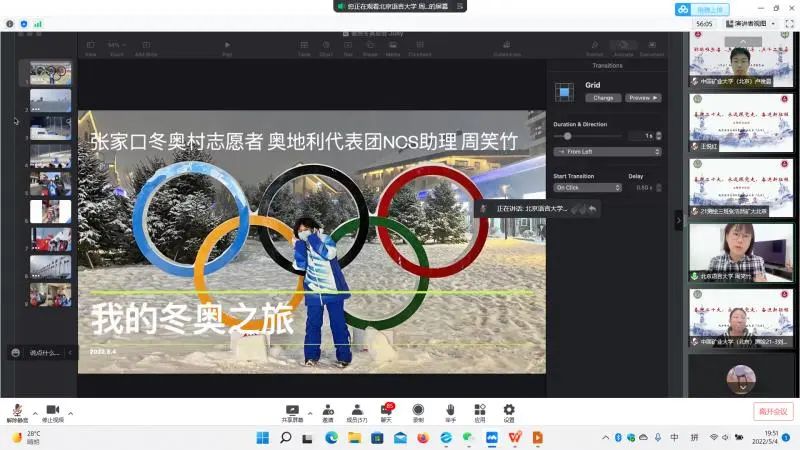800x450 pixels.
Task: Click the red leave meeting button (离开会议)
Action: [772, 411]
